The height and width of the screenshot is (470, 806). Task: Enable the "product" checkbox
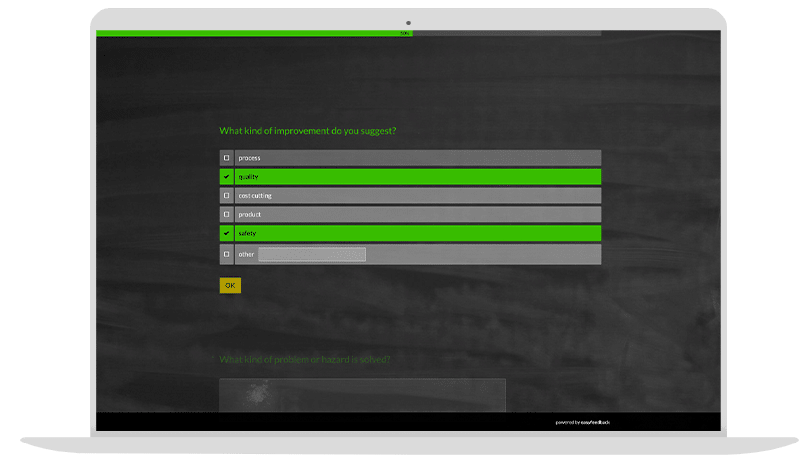(226, 215)
